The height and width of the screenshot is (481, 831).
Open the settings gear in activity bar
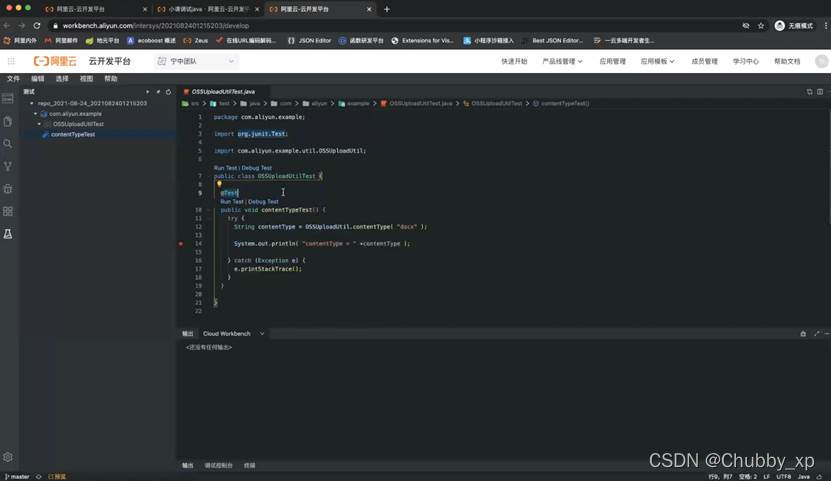pyautogui.click(x=8, y=457)
